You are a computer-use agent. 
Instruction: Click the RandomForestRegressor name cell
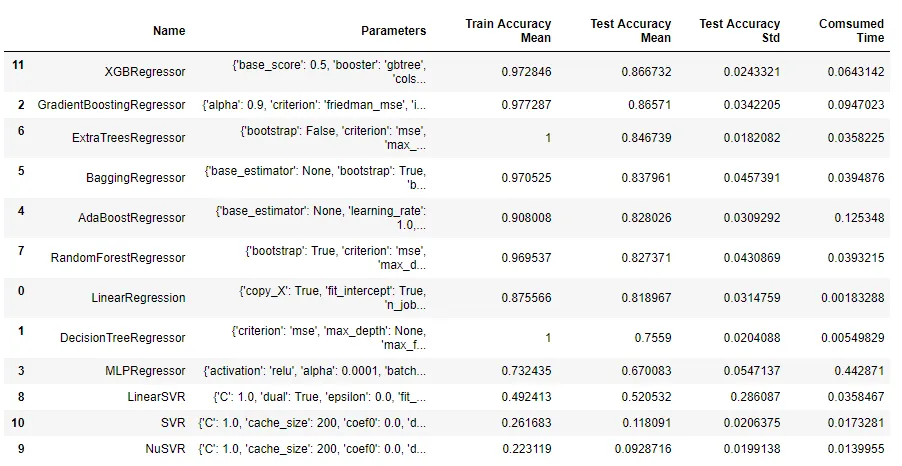point(118,258)
